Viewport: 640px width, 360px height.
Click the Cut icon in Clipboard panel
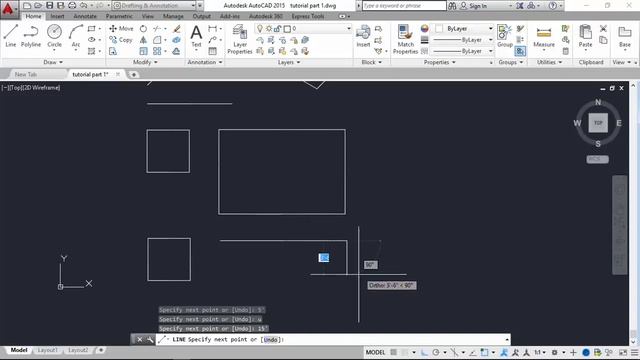pos(603,29)
